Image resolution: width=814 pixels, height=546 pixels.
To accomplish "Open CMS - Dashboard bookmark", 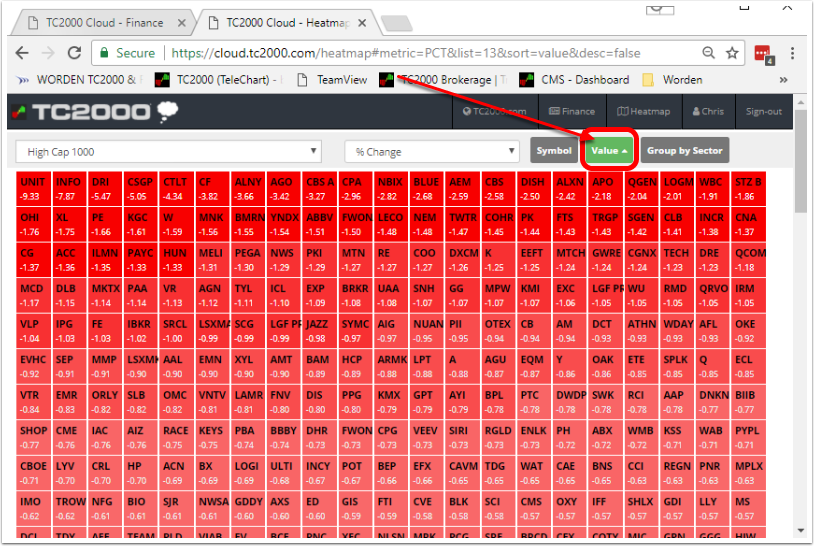I will click(x=574, y=80).
